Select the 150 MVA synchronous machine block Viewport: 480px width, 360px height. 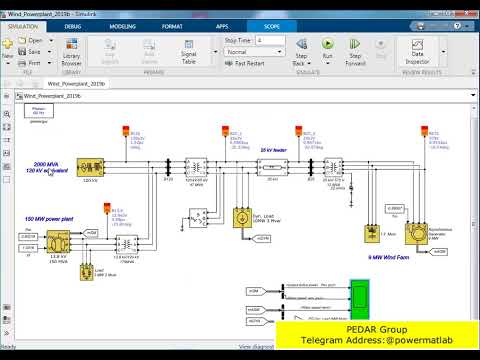point(58,242)
